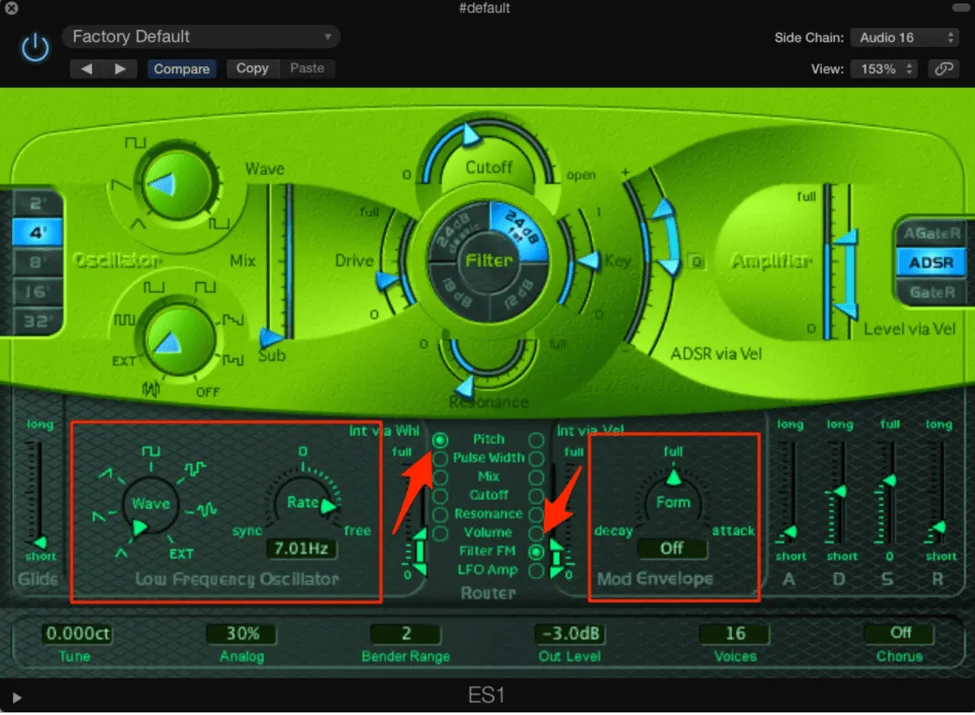Click the Sustain (S) envelope slider
Image resolution: width=975 pixels, height=715 pixels.
(x=889, y=492)
